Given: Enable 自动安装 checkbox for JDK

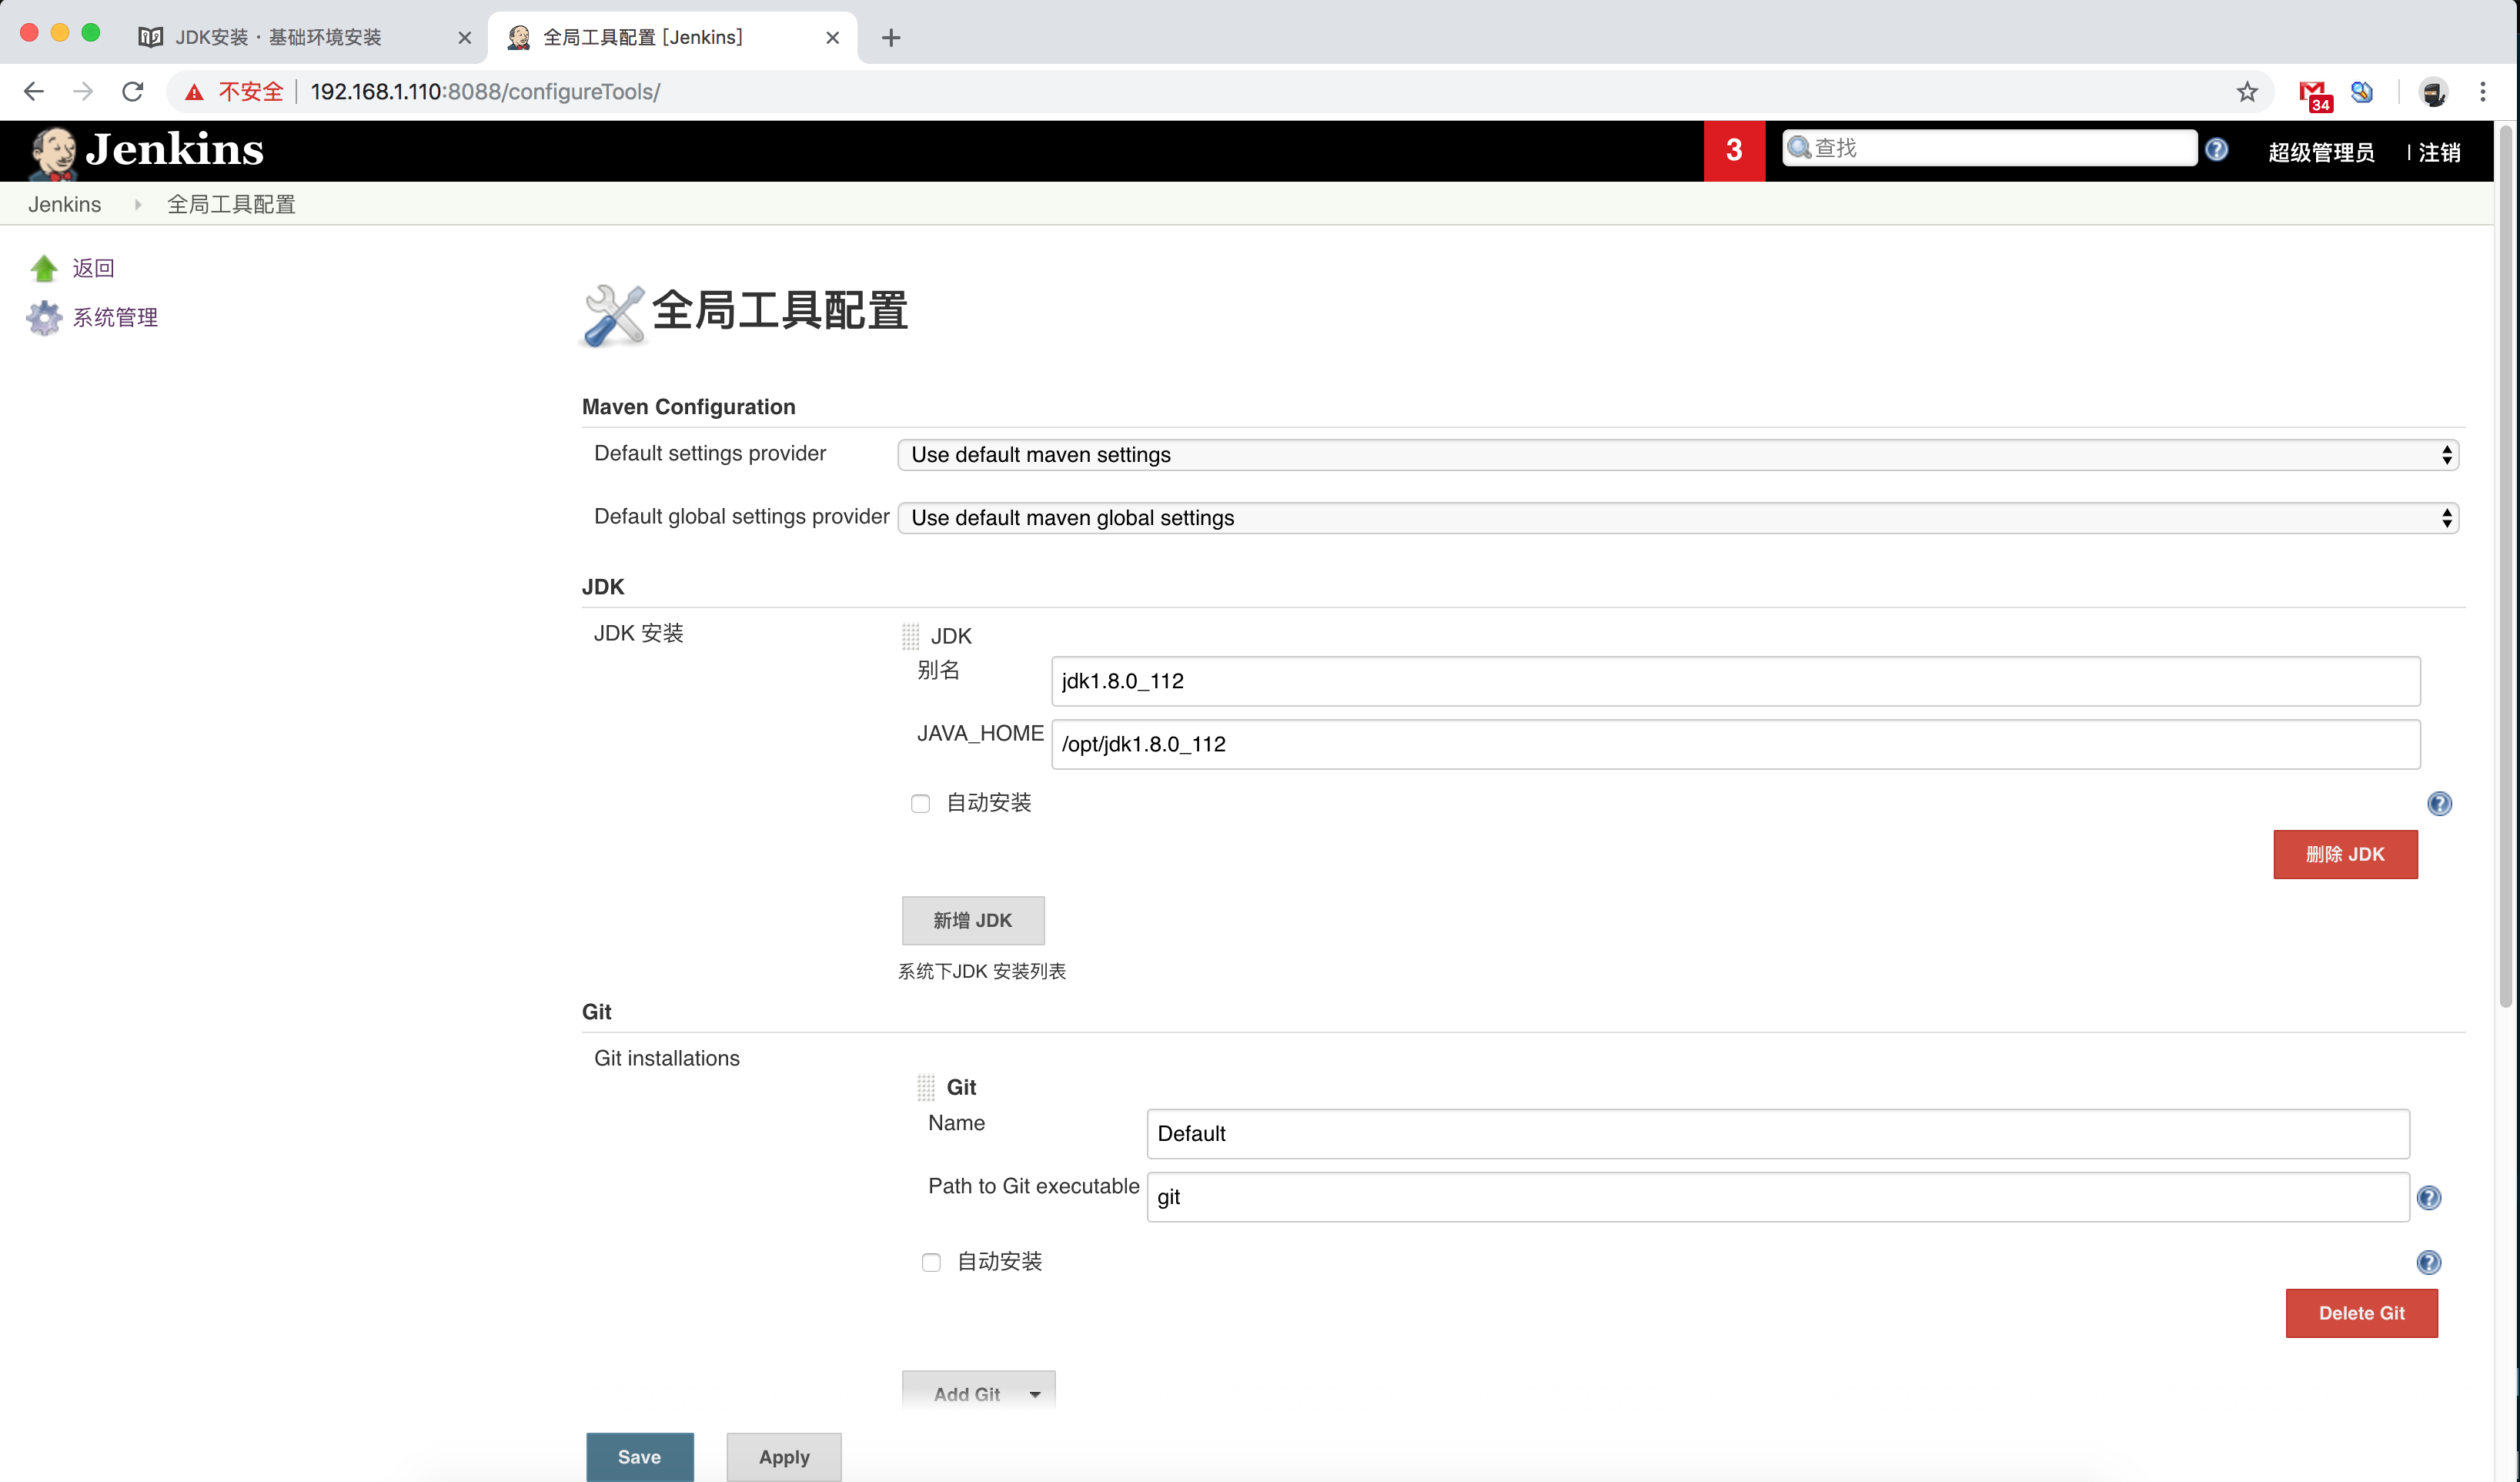Looking at the screenshot, I should (x=920, y=804).
